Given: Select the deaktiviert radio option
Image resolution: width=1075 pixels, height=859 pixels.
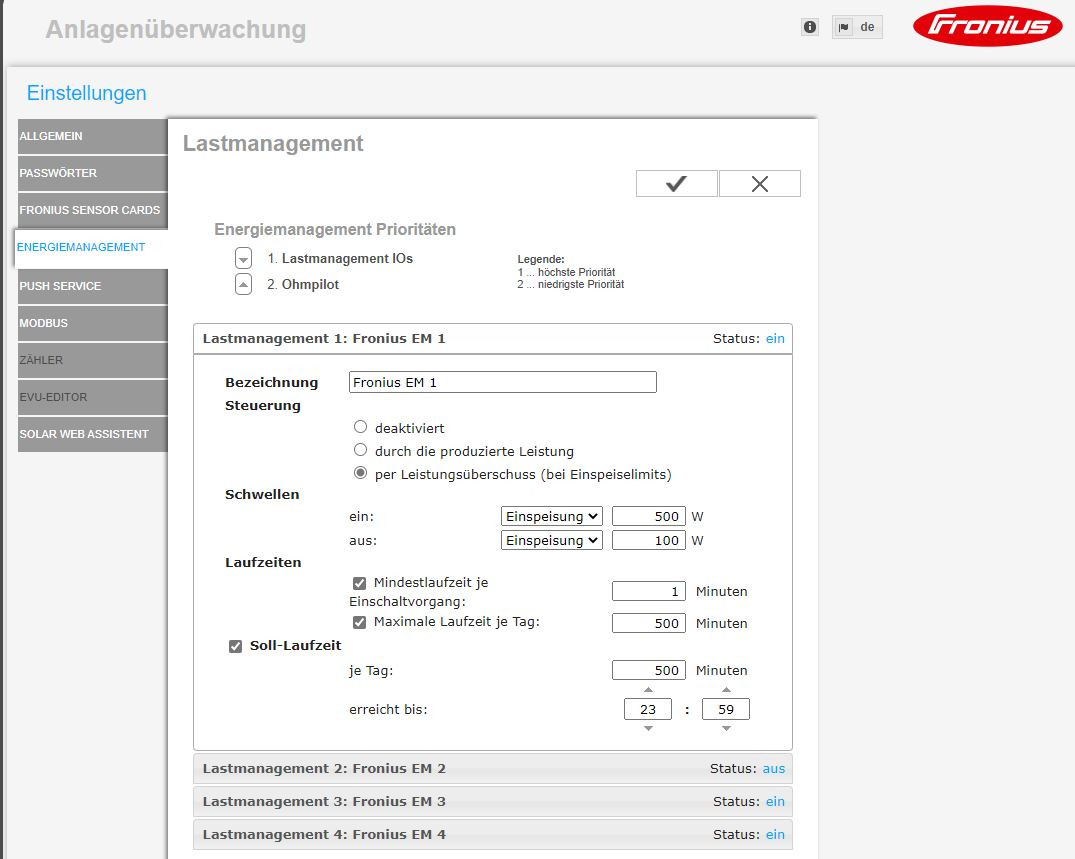Looking at the screenshot, I should tap(360, 427).
